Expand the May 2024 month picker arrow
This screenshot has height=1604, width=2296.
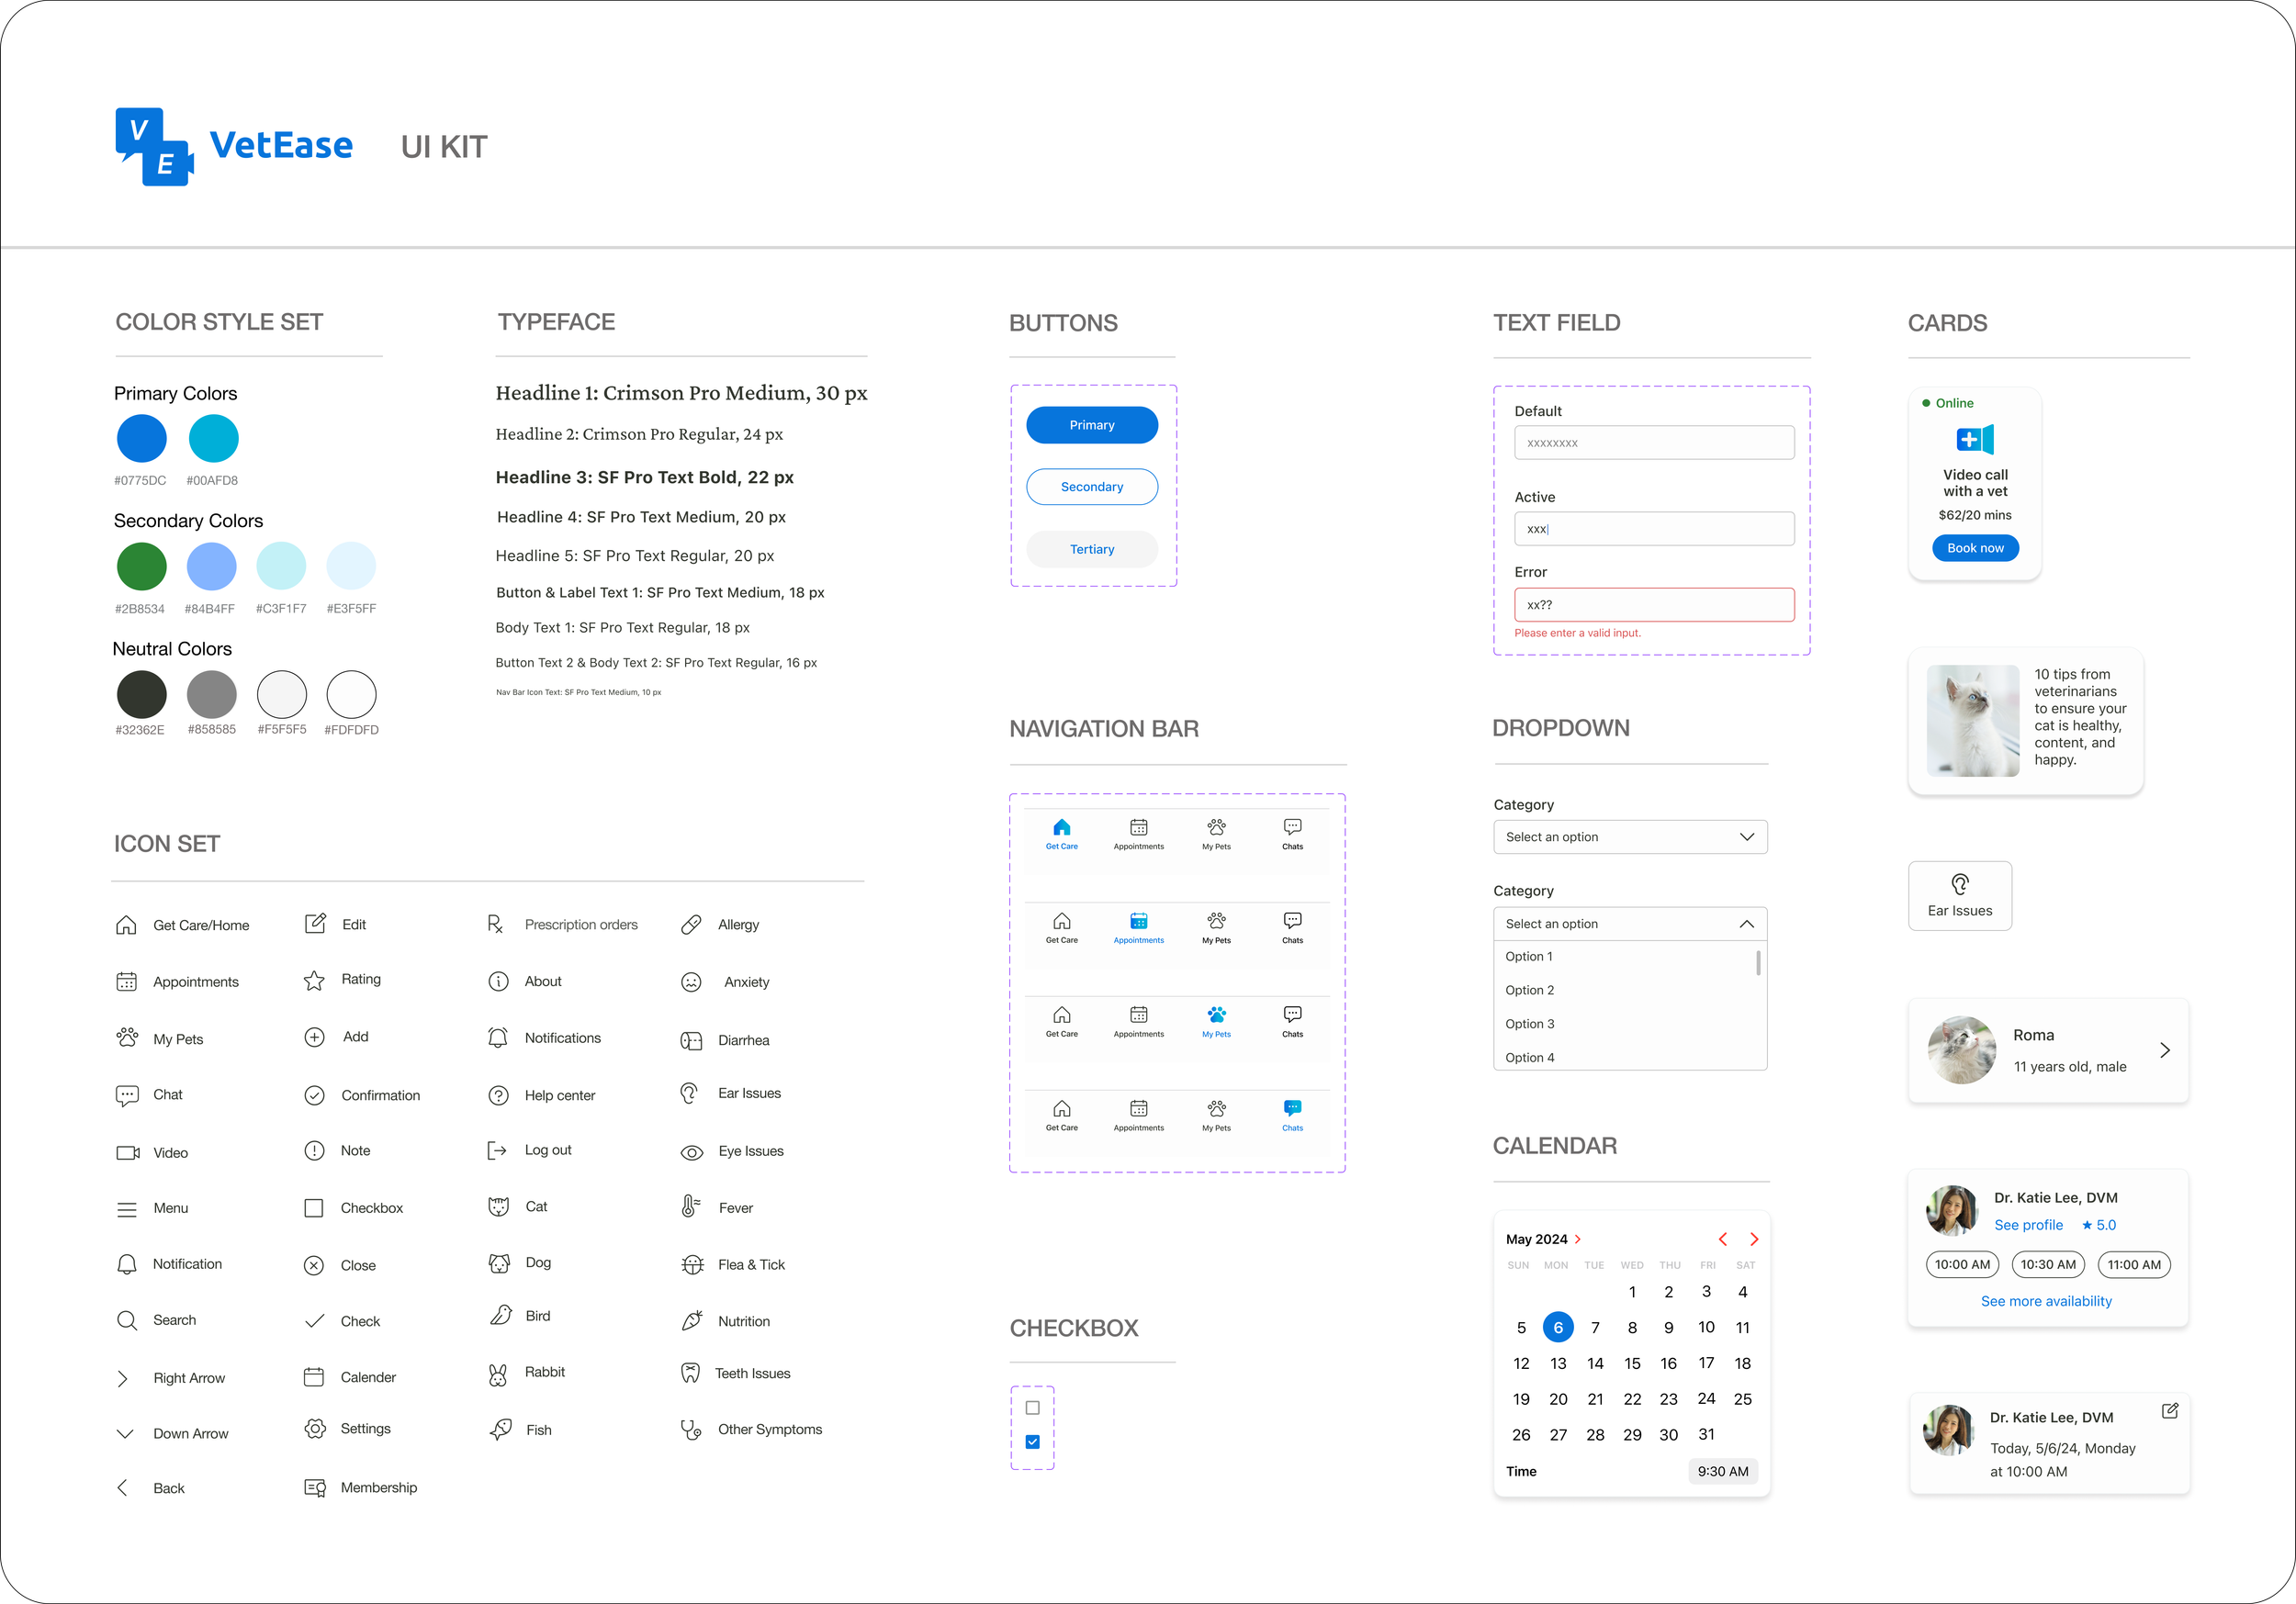[x=1578, y=1239]
